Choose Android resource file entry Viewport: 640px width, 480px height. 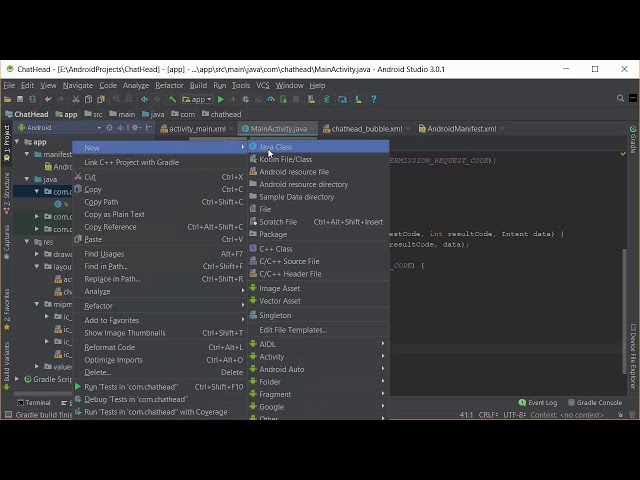(x=318, y=172)
